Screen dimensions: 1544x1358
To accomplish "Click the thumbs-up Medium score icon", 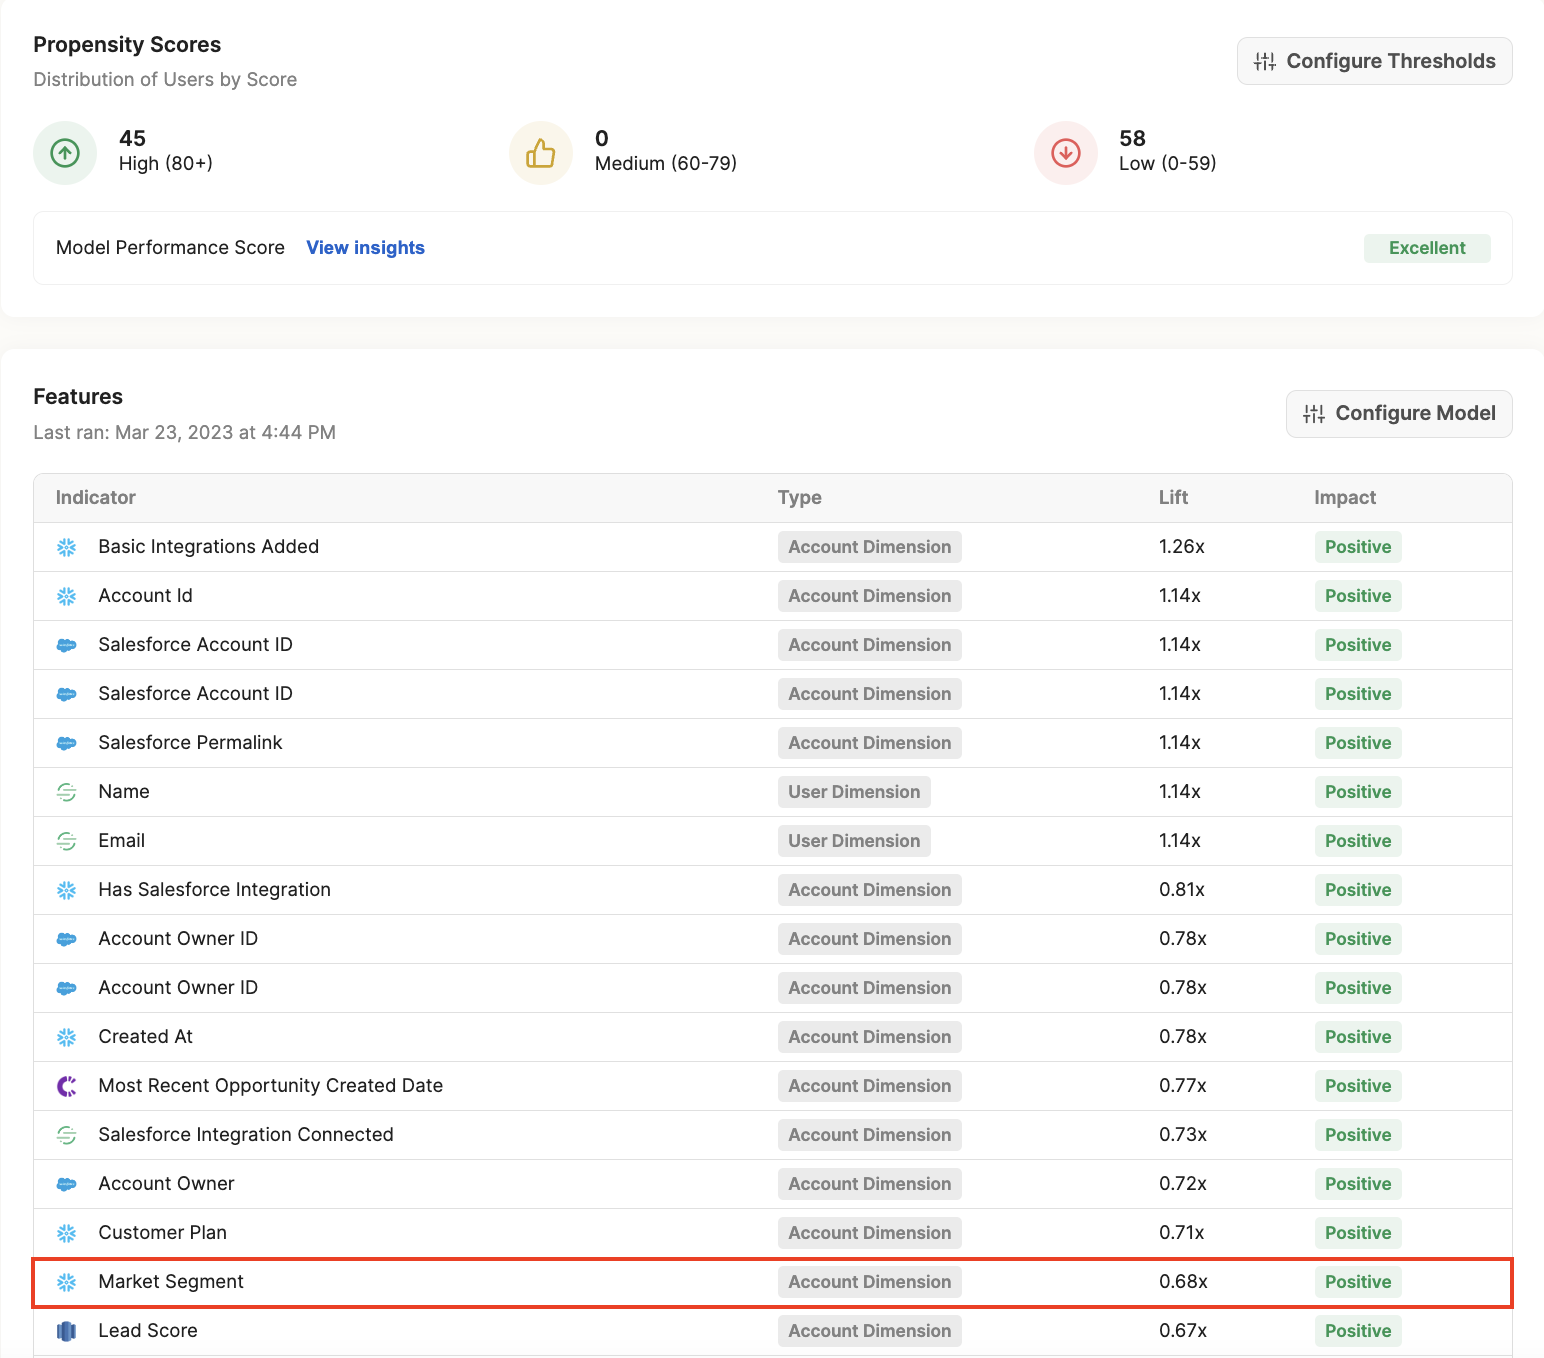I will (x=540, y=153).
